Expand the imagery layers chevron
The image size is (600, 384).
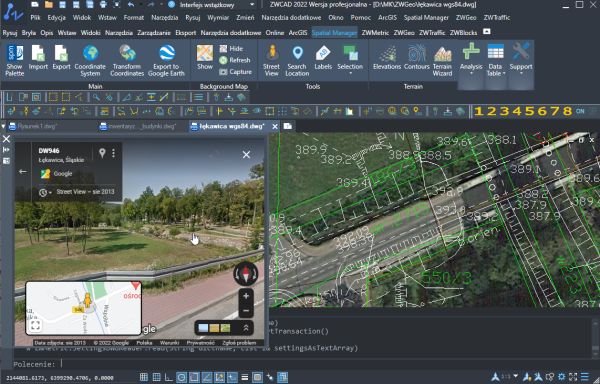point(246,328)
